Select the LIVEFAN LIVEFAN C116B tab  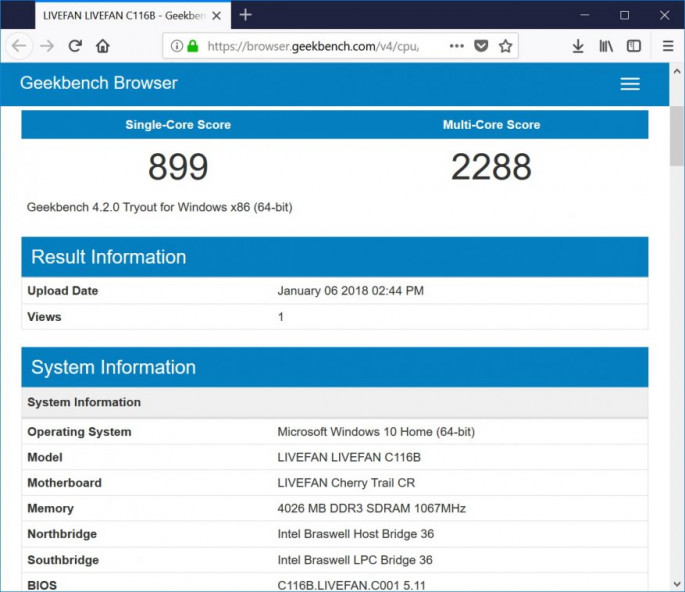[133, 15]
